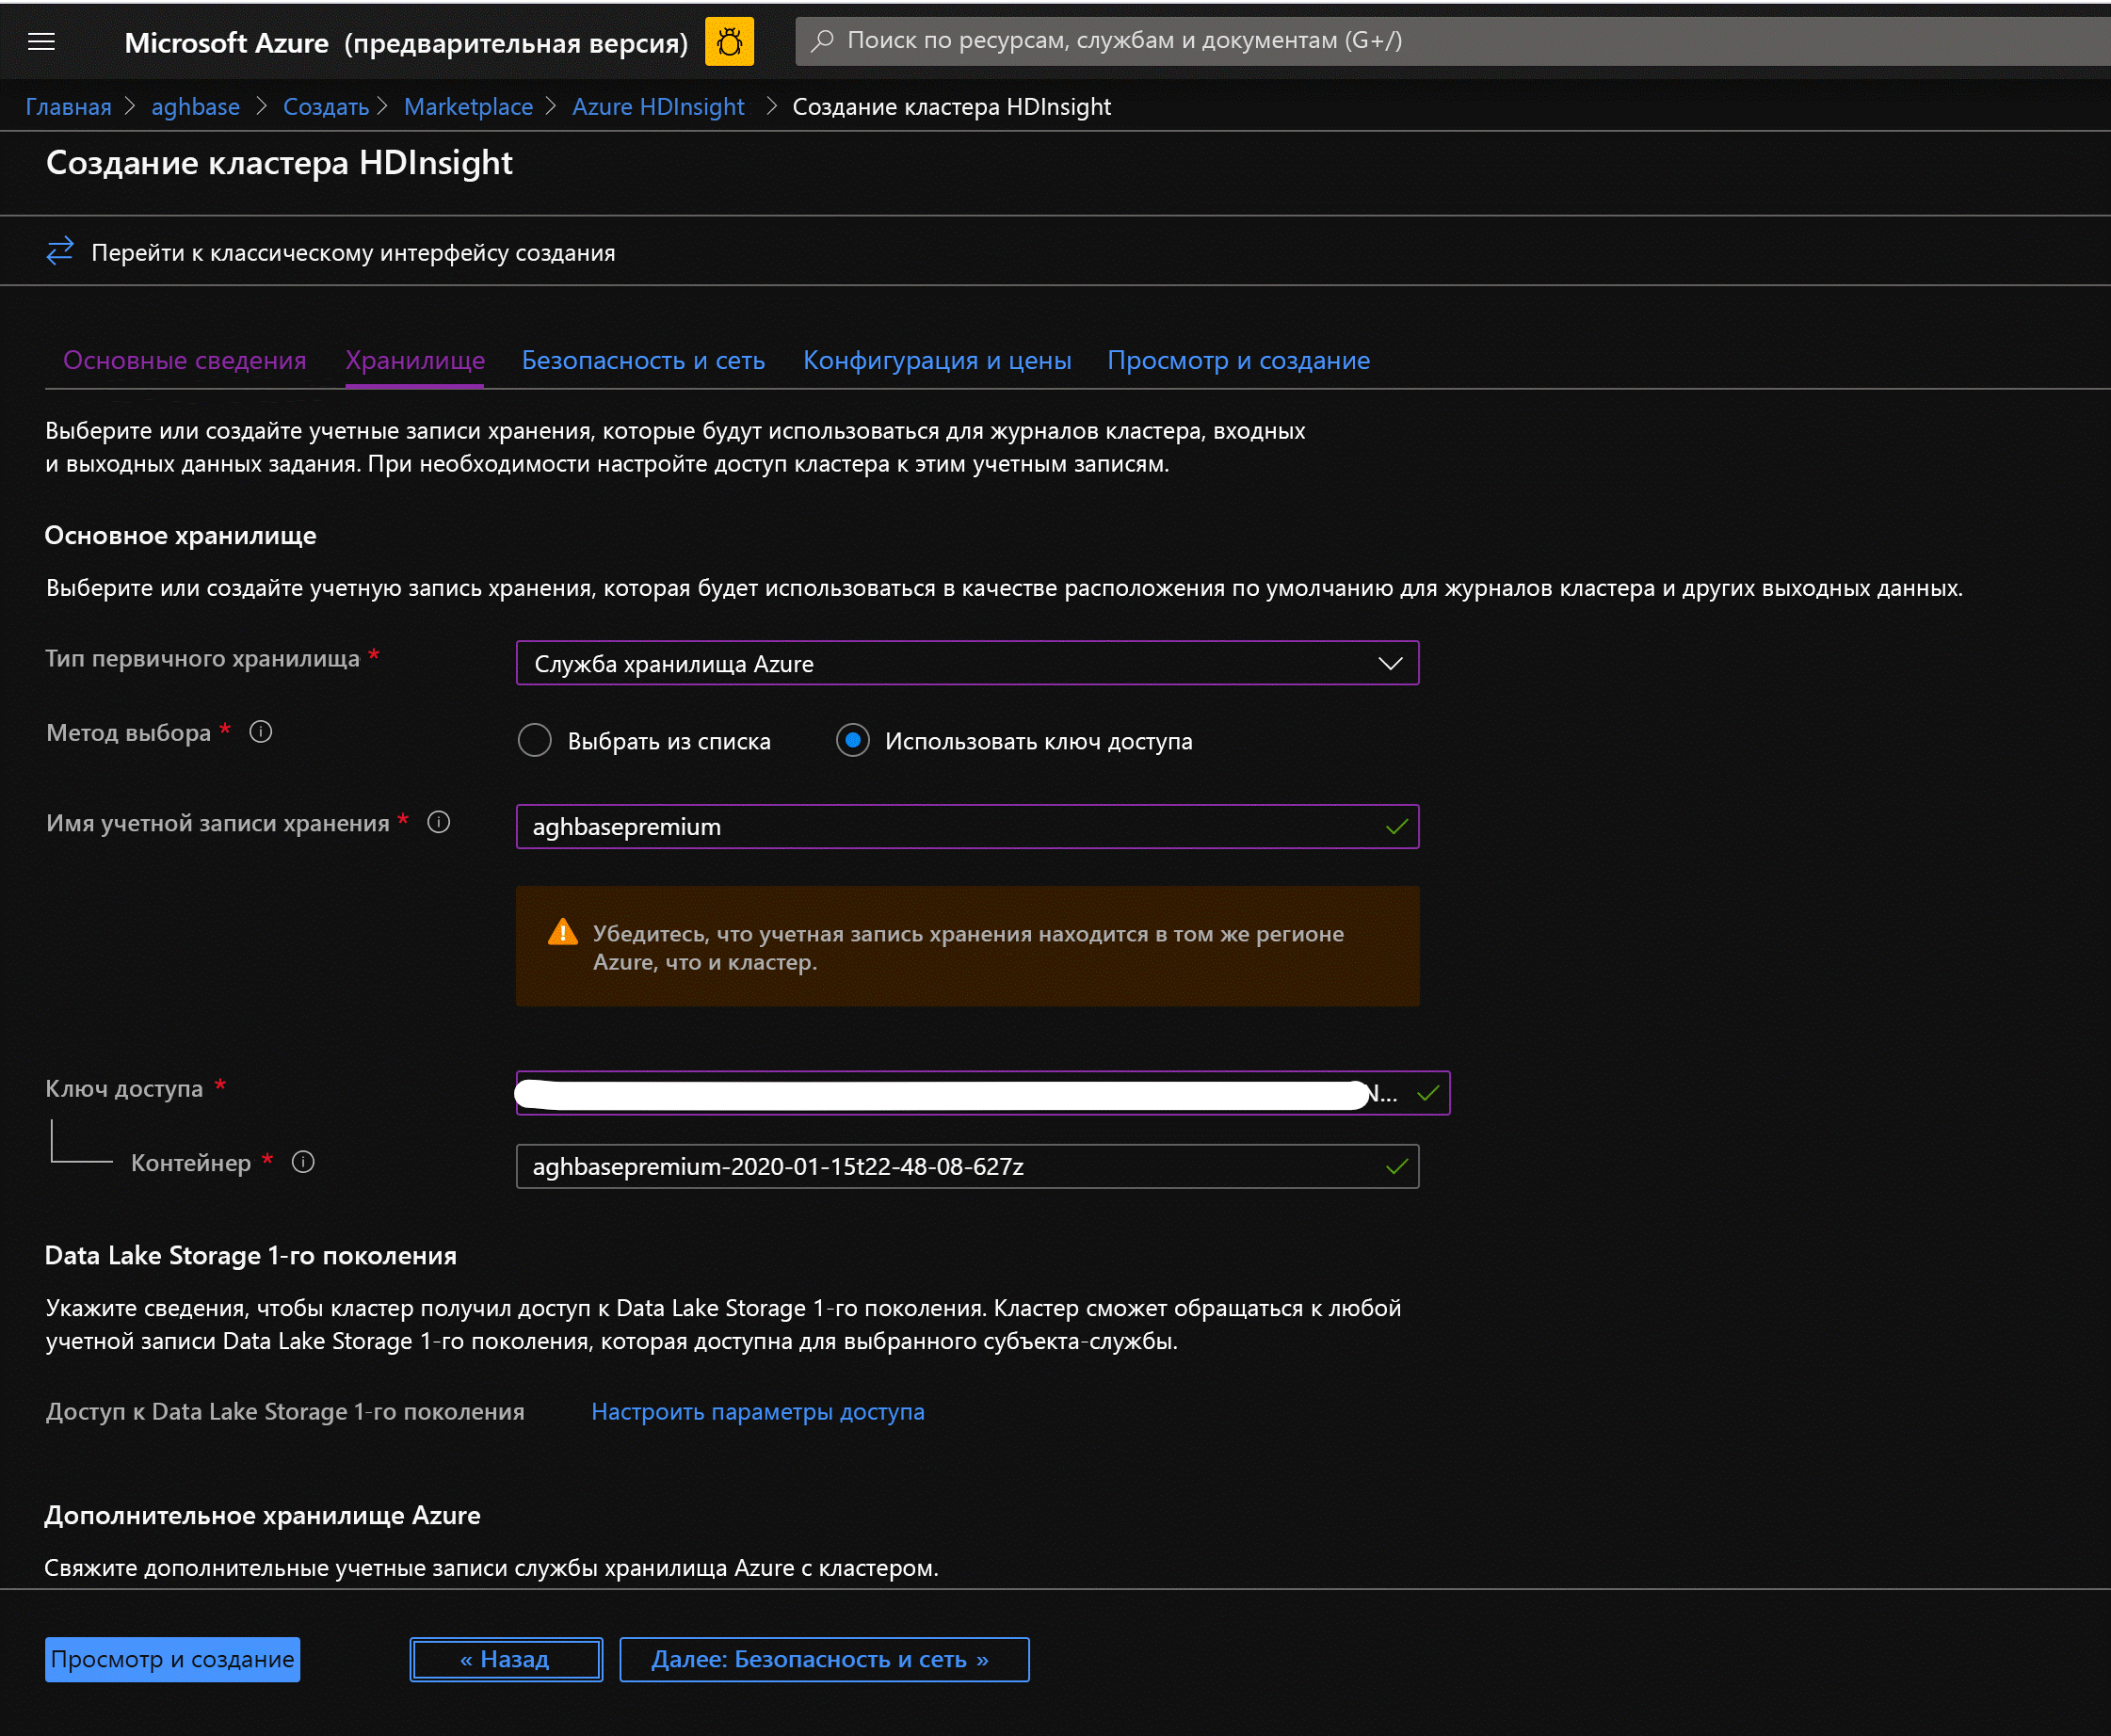Switch to the Хранилище tab

click(415, 360)
